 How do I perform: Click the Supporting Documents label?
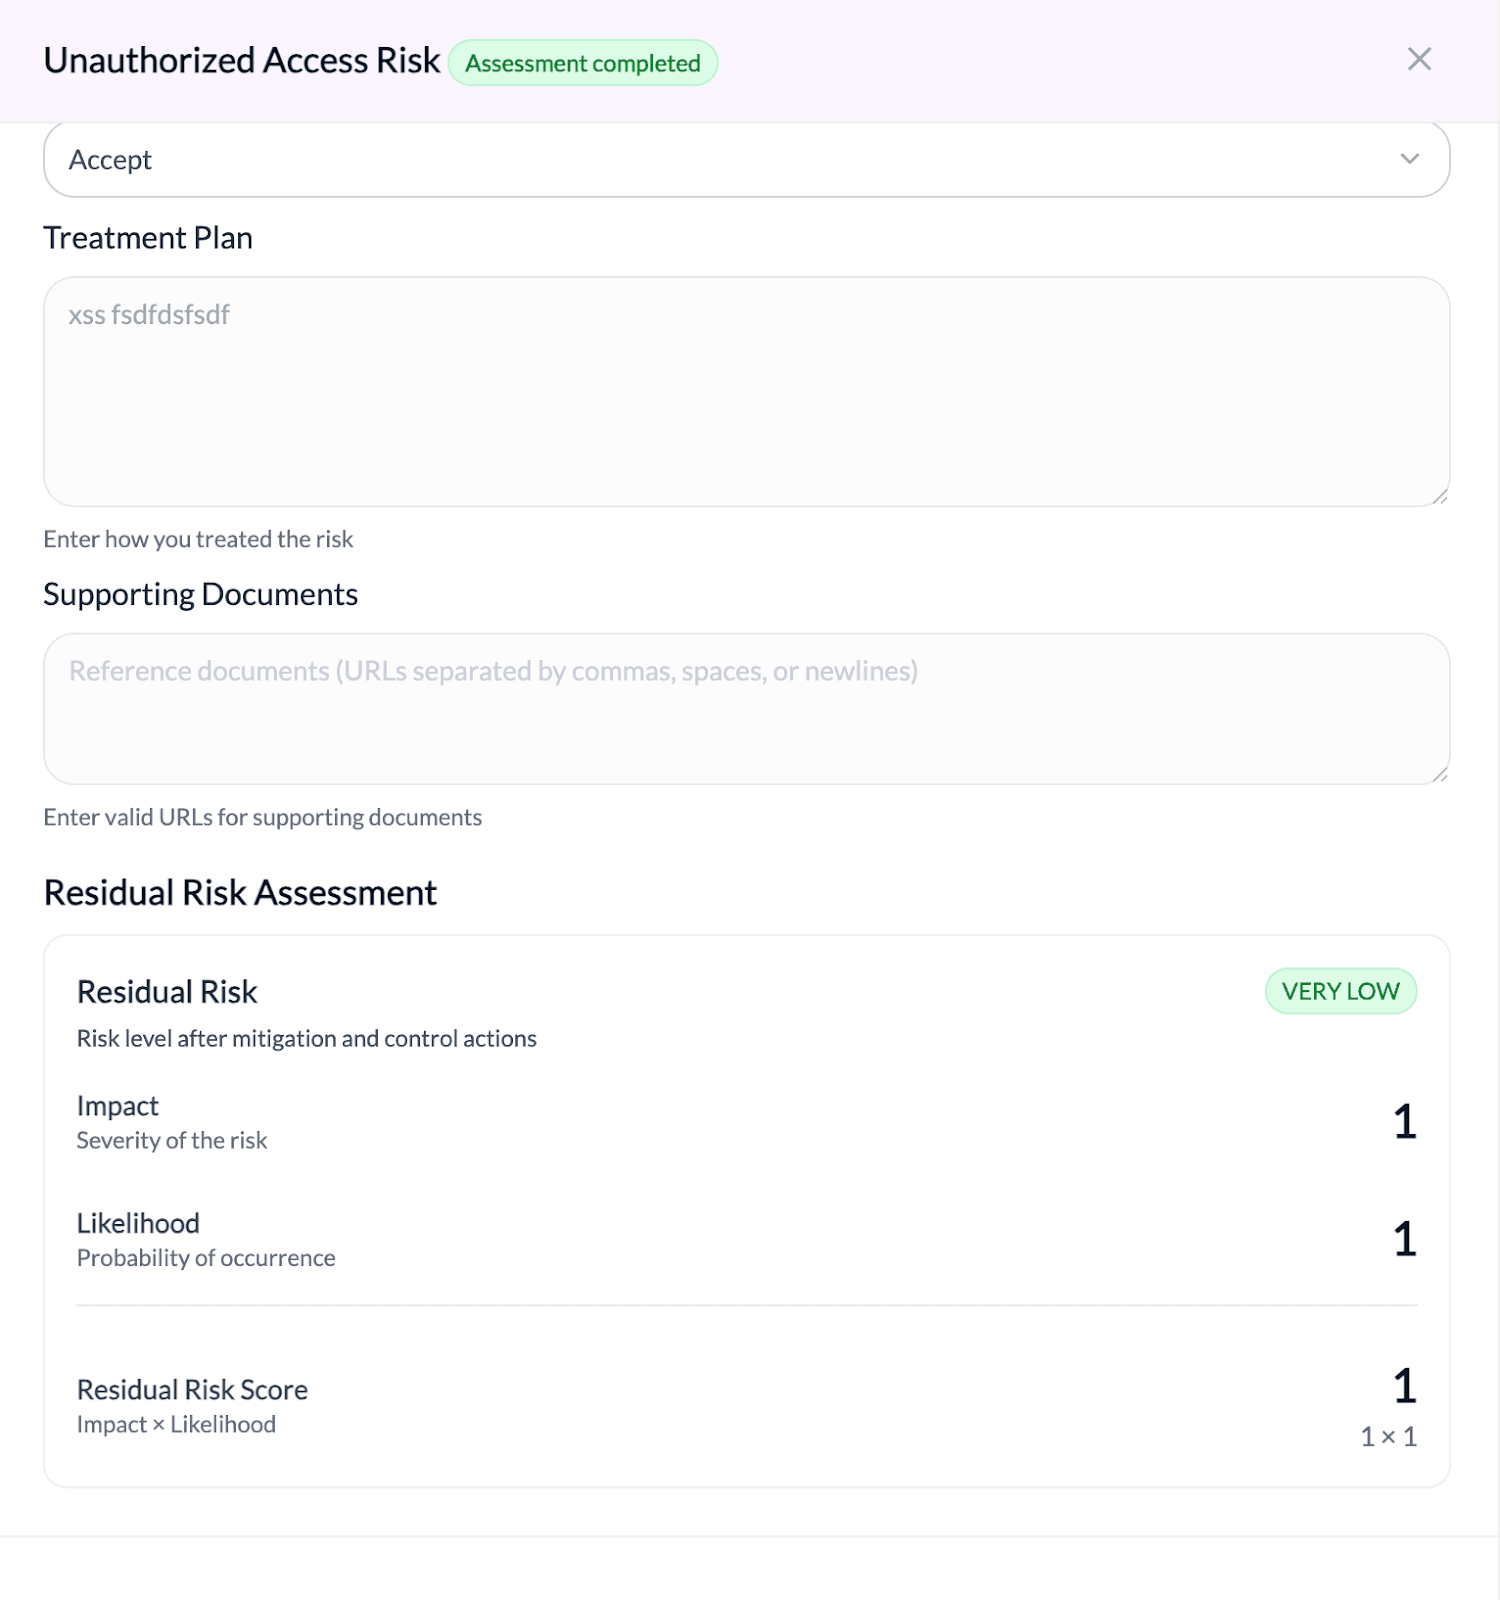click(200, 594)
